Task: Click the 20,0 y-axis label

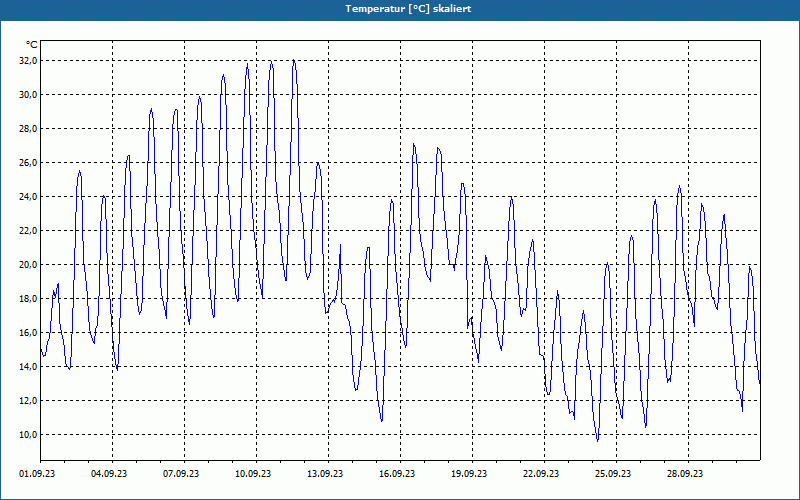Action: [28, 265]
